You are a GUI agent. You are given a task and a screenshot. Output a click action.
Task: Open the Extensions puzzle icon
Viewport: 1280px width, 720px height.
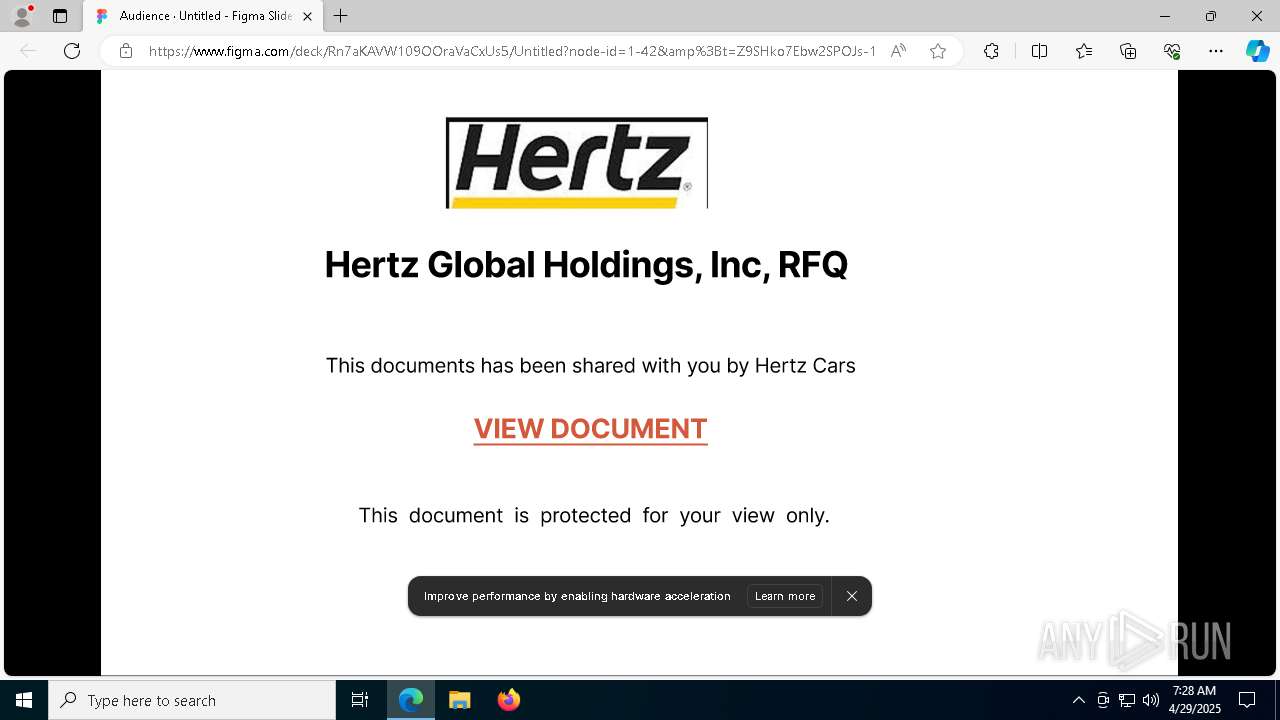991,51
